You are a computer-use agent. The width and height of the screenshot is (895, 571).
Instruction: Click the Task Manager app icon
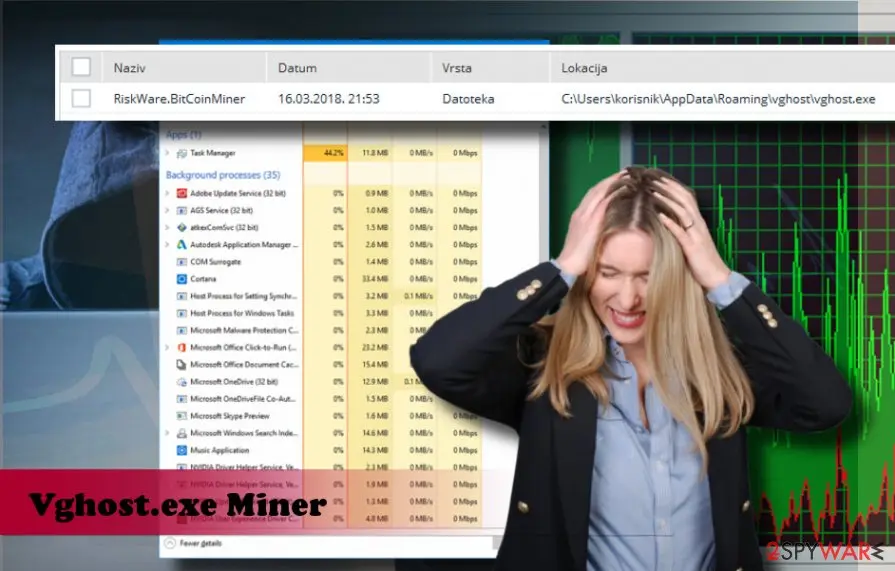click(182, 153)
